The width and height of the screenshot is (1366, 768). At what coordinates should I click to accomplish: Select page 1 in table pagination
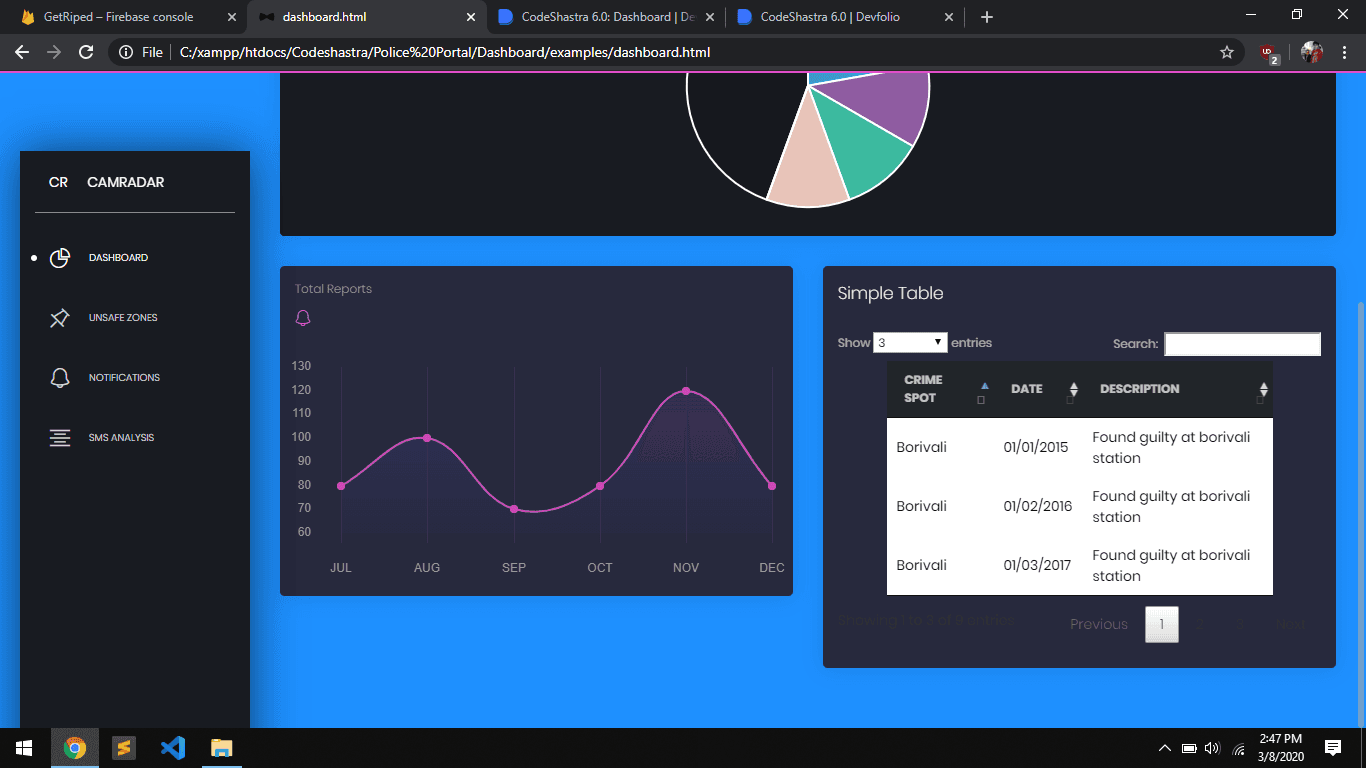(1162, 624)
